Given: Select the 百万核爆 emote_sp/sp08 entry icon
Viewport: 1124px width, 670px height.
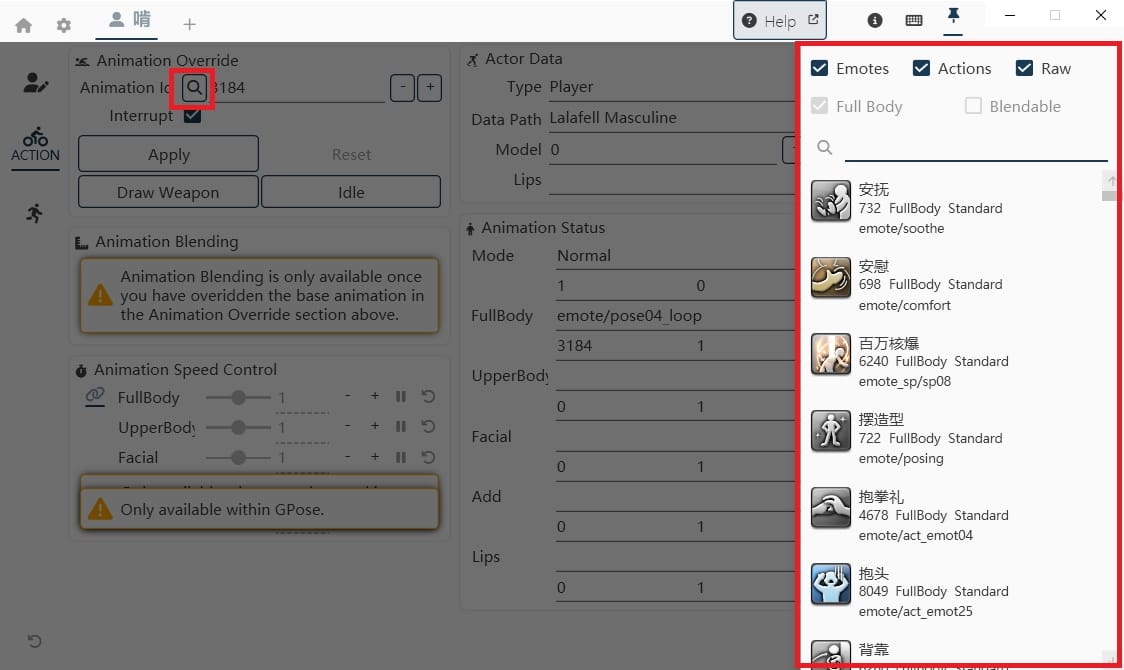Looking at the screenshot, I should click(831, 354).
